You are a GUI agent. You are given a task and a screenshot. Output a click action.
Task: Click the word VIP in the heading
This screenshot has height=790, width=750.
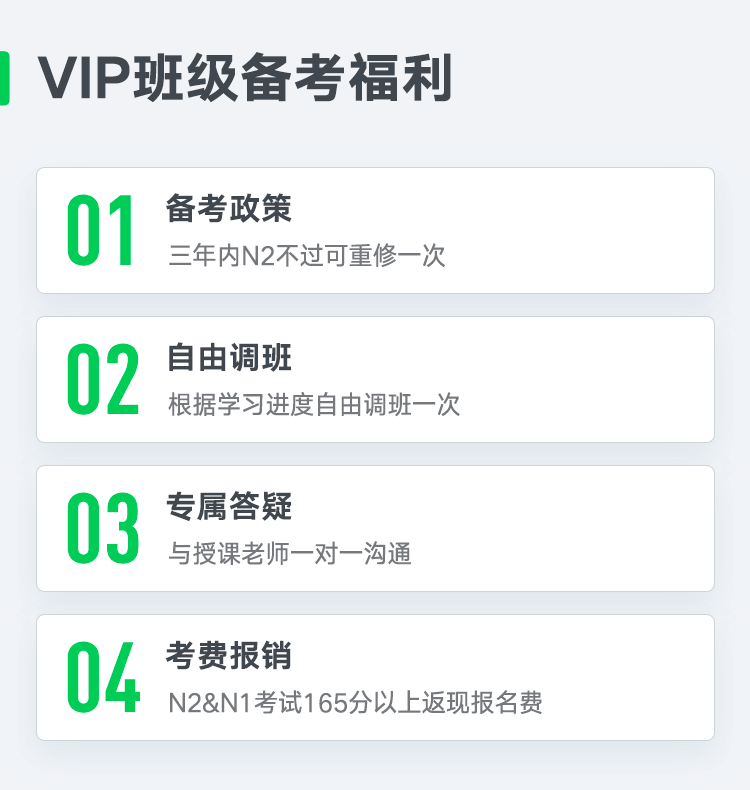pyautogui.click(x=85, y=78)
